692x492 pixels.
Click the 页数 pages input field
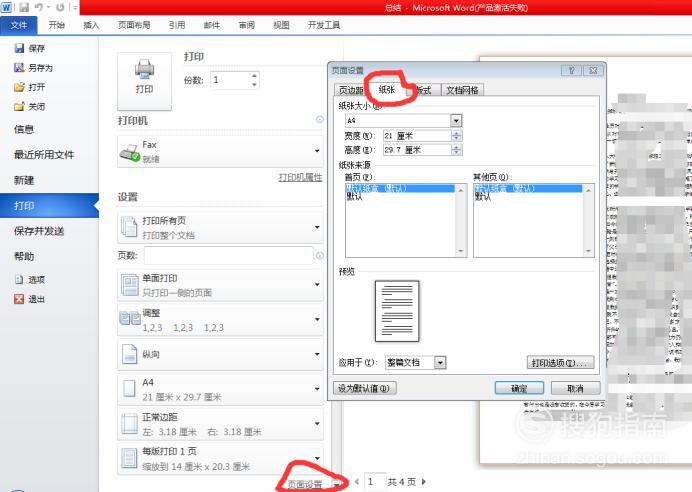click(229, 255)
